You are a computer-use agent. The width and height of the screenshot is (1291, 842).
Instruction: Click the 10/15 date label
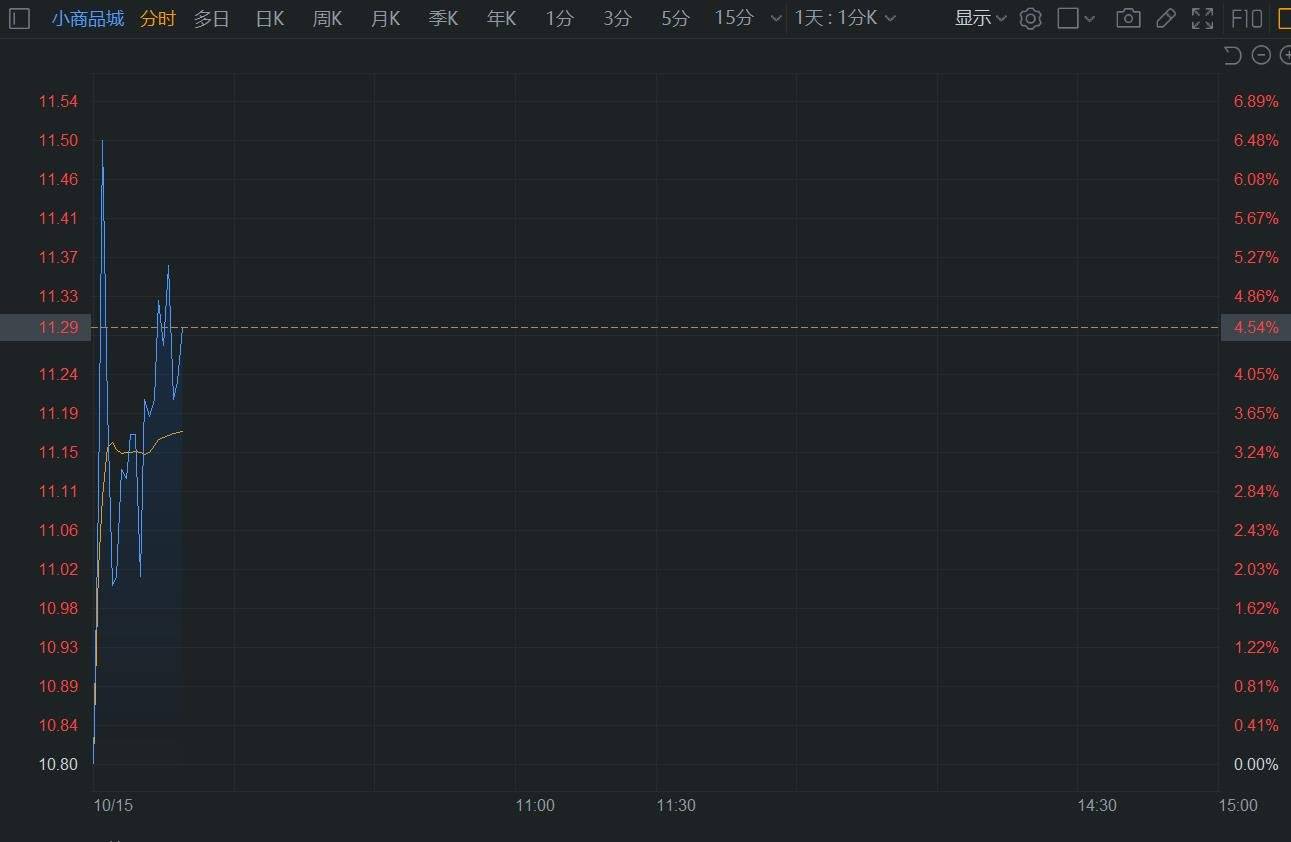coord(113,805)
